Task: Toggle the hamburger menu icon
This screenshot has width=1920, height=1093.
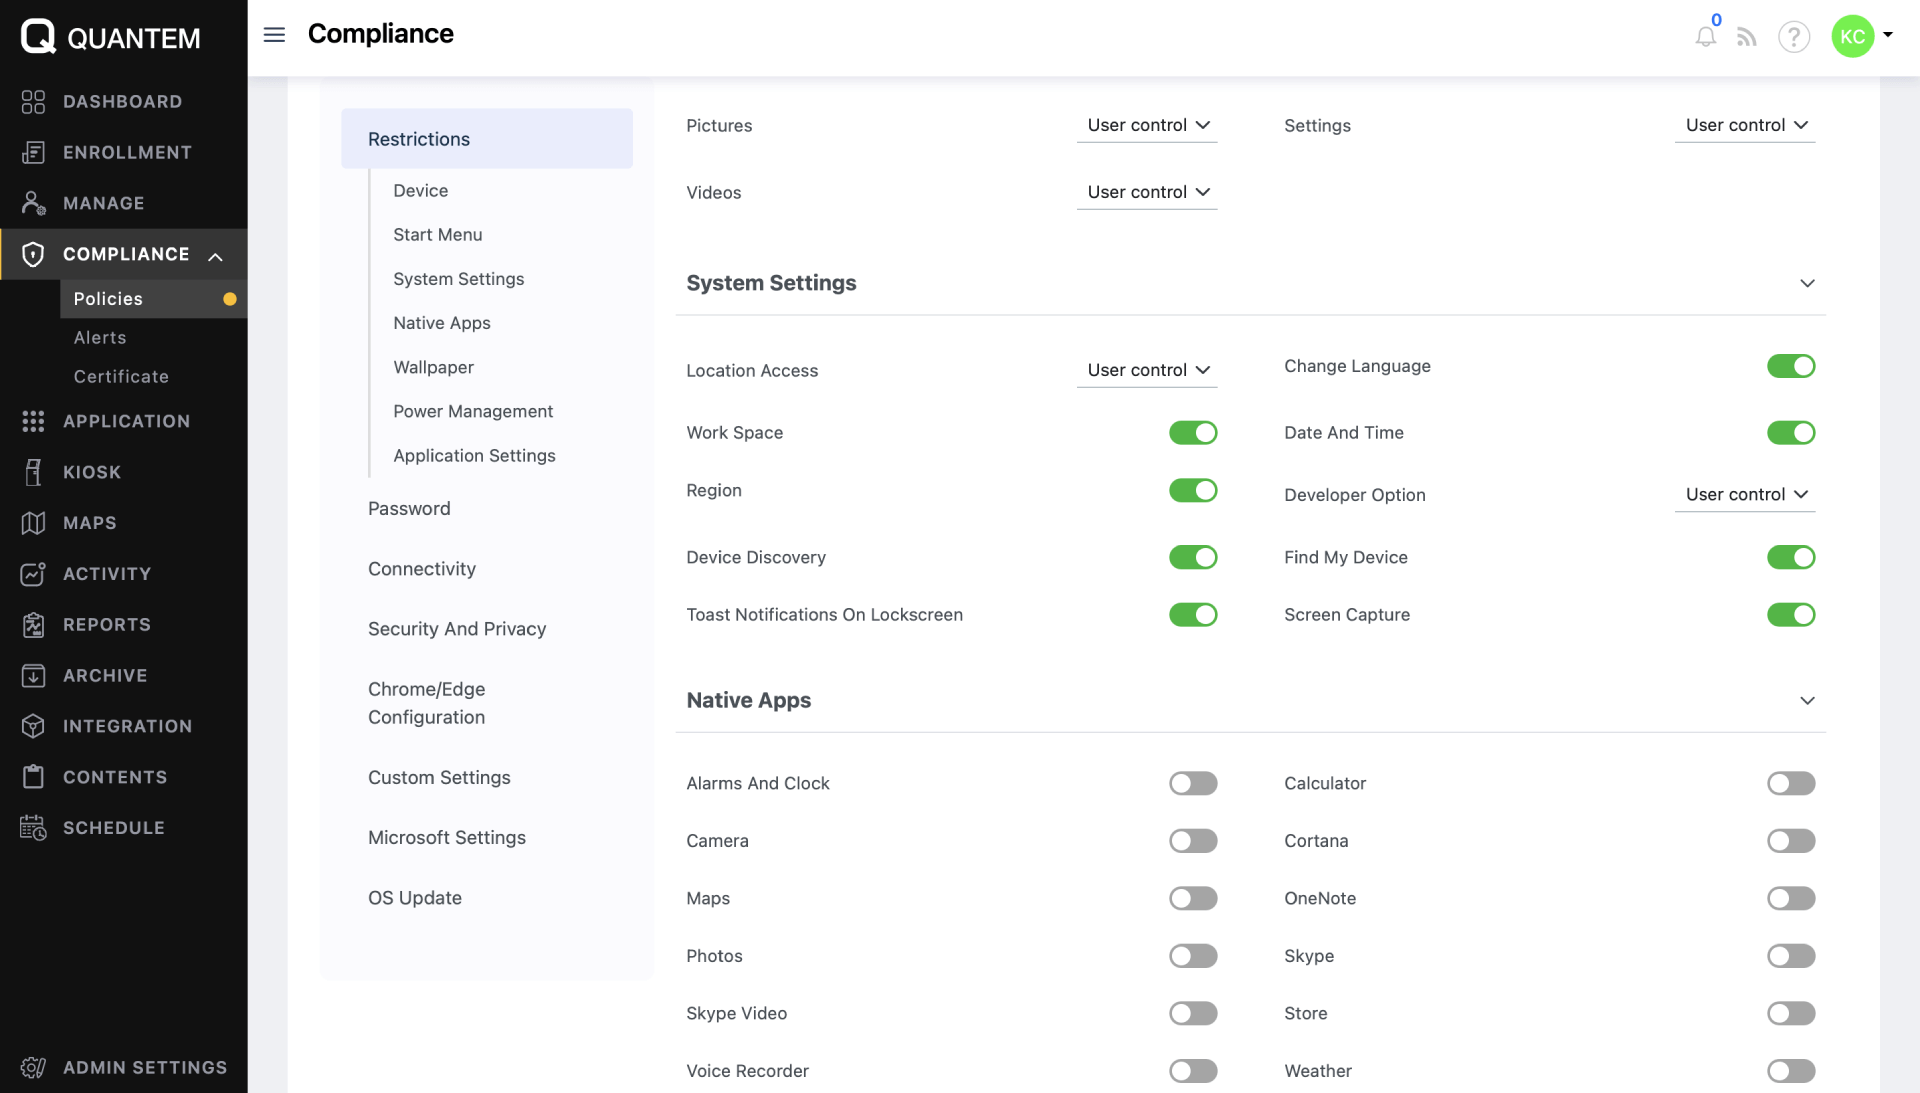Action: pos(274,35)
